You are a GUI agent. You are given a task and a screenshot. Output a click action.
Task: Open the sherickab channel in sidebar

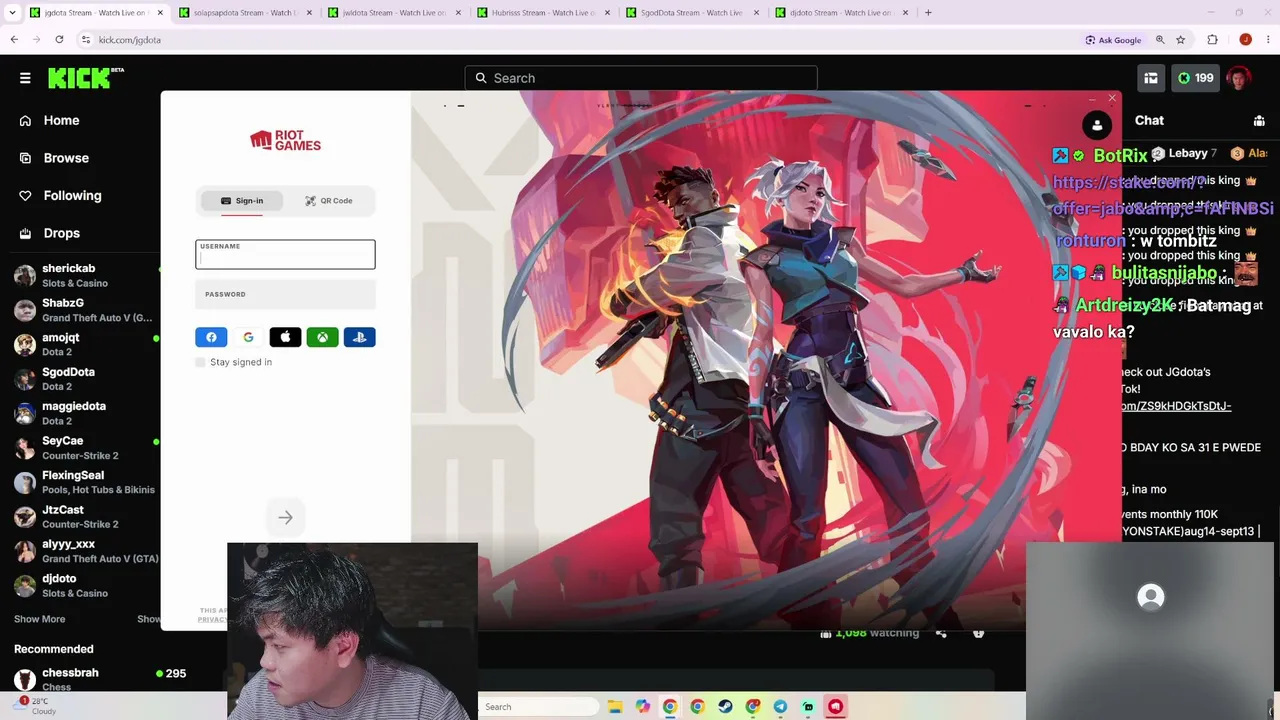click(x=80, y=276)
